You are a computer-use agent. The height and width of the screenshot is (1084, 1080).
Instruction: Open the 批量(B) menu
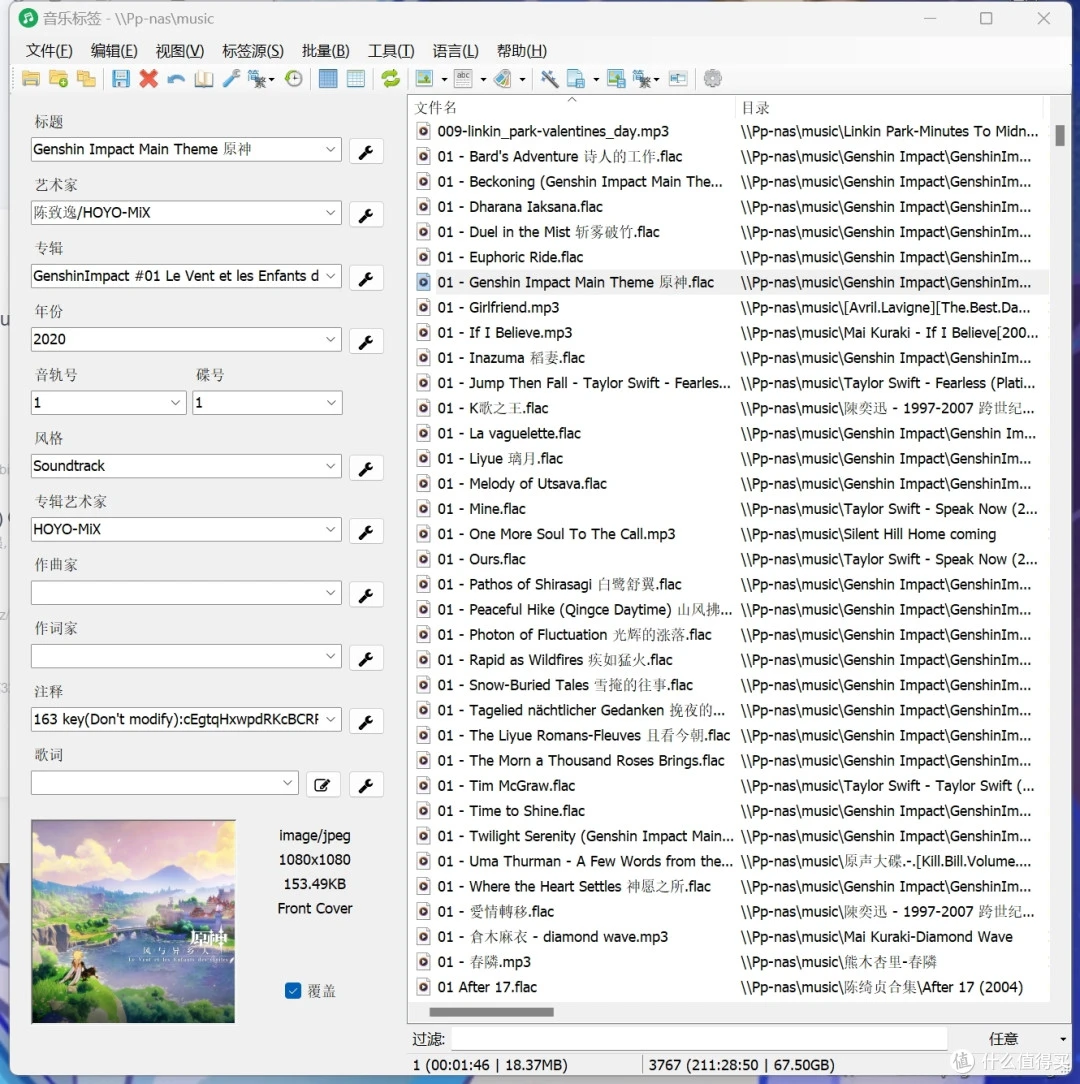(325, 51)
